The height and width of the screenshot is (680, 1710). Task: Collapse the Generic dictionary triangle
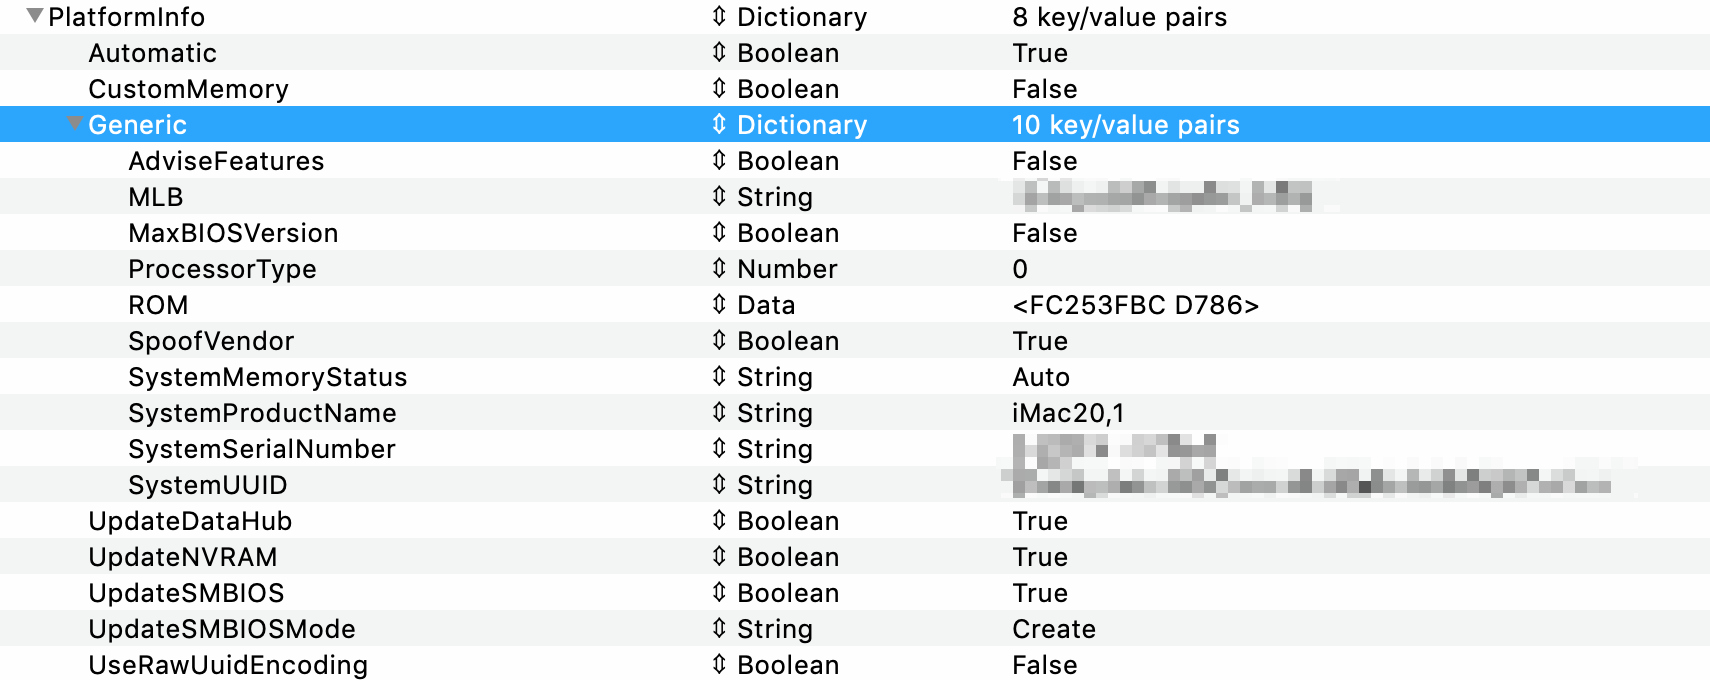[74, 124]
